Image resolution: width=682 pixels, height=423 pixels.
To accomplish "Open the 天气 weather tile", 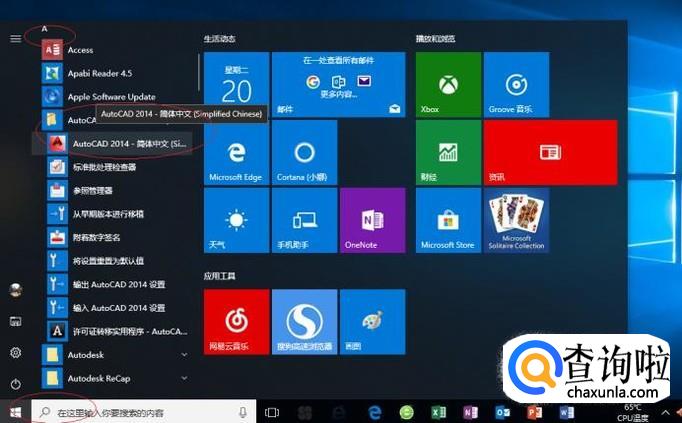I will pos(236,220).
